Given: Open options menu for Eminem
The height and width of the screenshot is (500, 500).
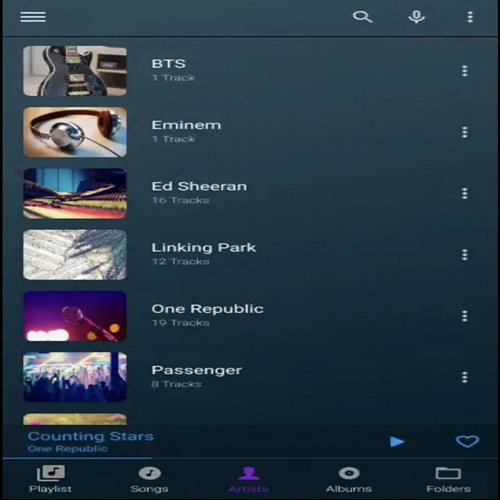Looking at the screenshot, I should click(465, 132).
